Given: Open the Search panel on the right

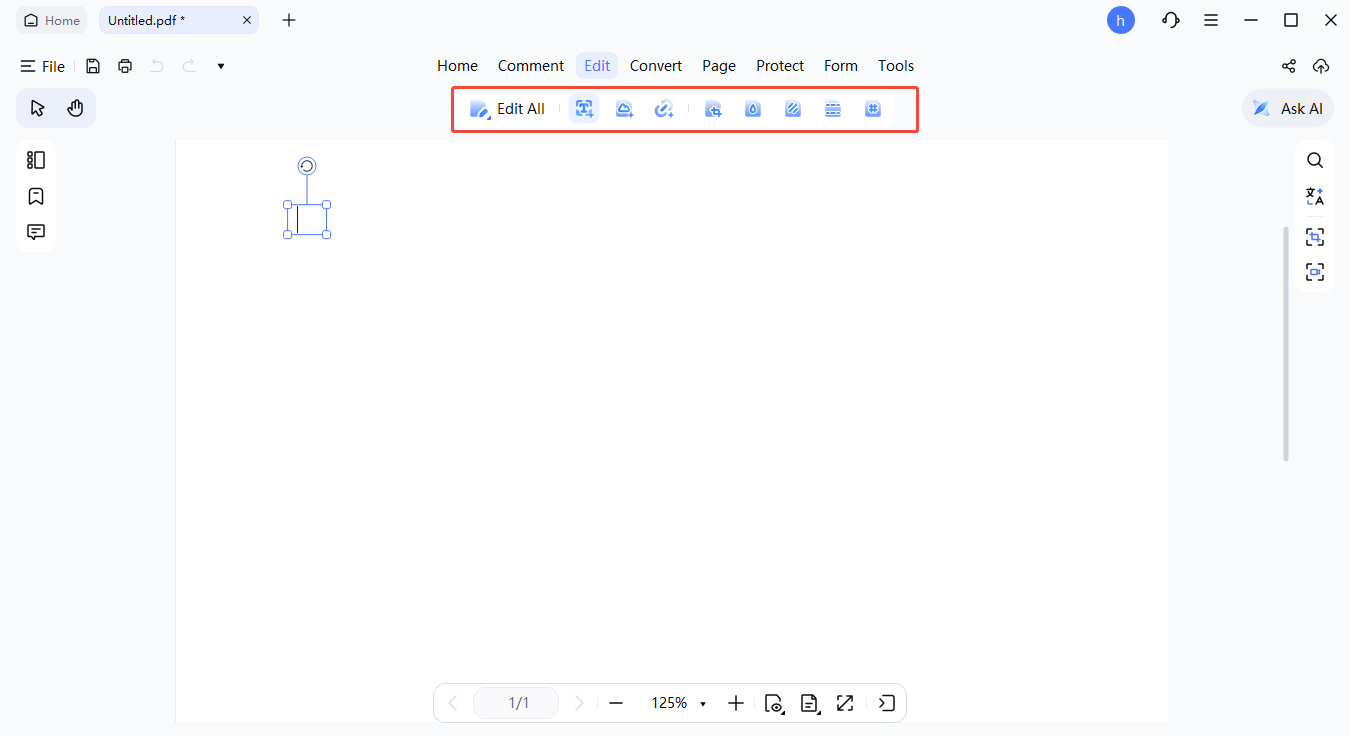Looking at the screenshot, I should [x=1314, y=160].
